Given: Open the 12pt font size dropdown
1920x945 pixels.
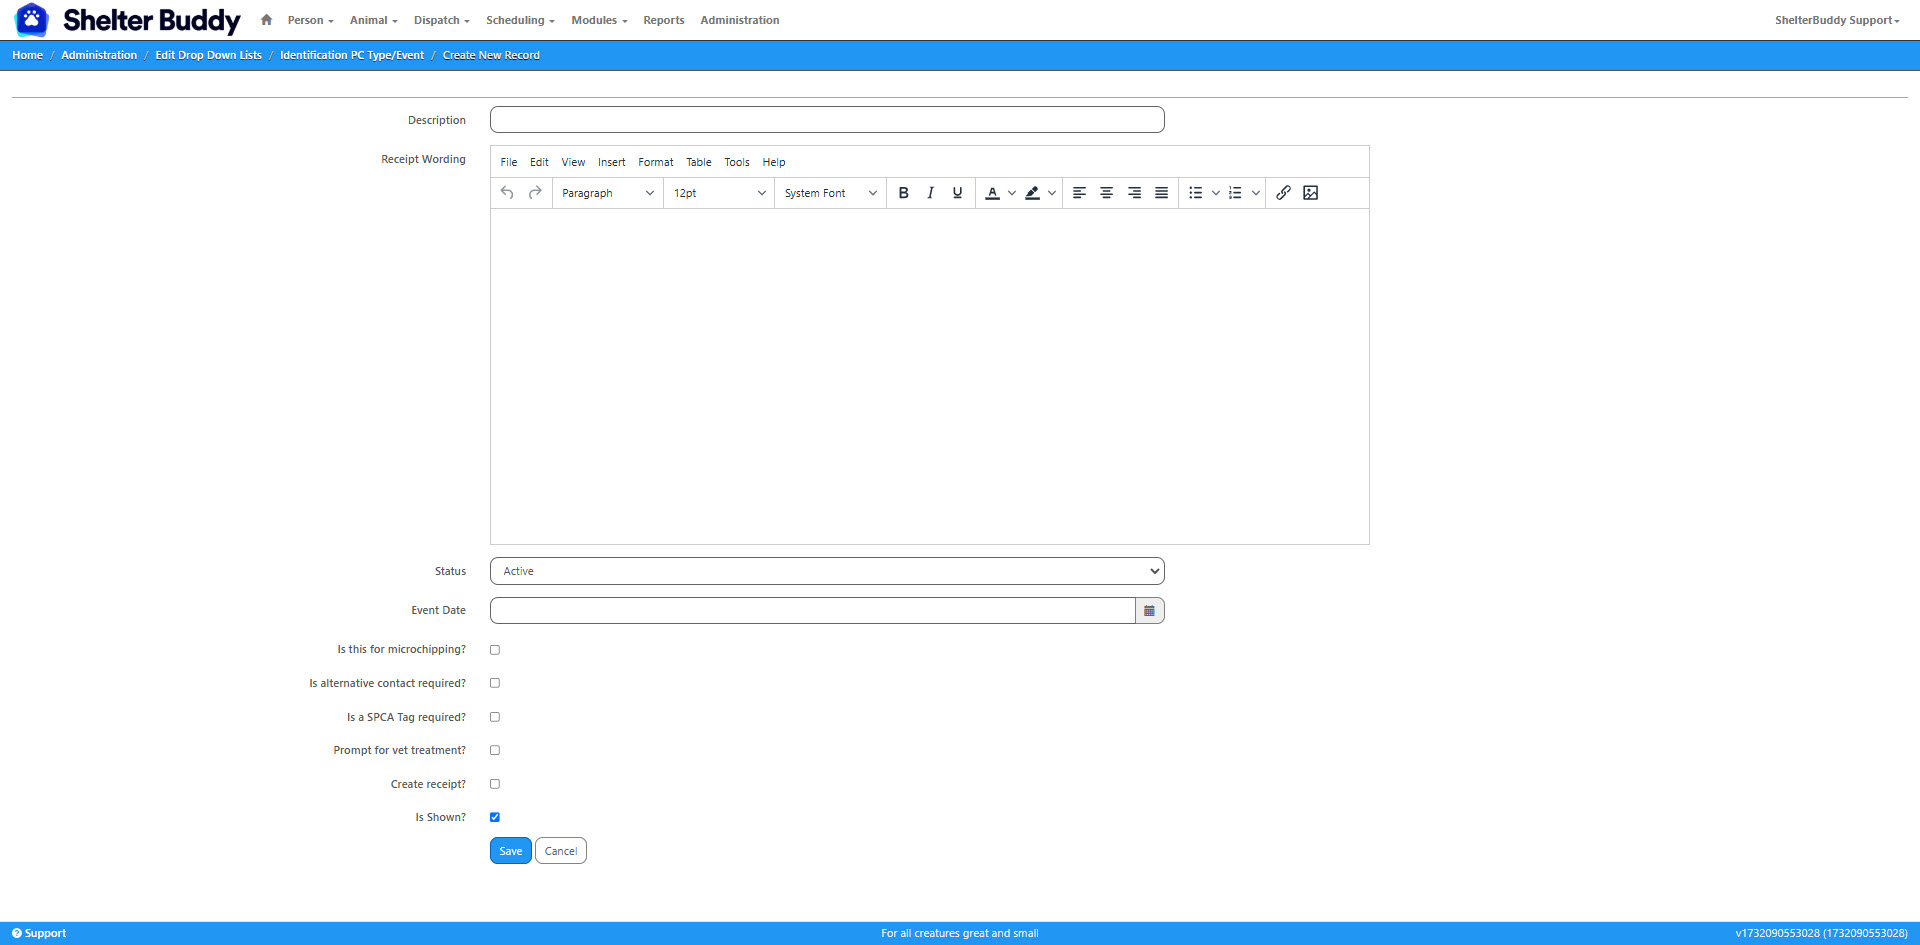Looking at the screenshot, I should [x=718, y=193].
